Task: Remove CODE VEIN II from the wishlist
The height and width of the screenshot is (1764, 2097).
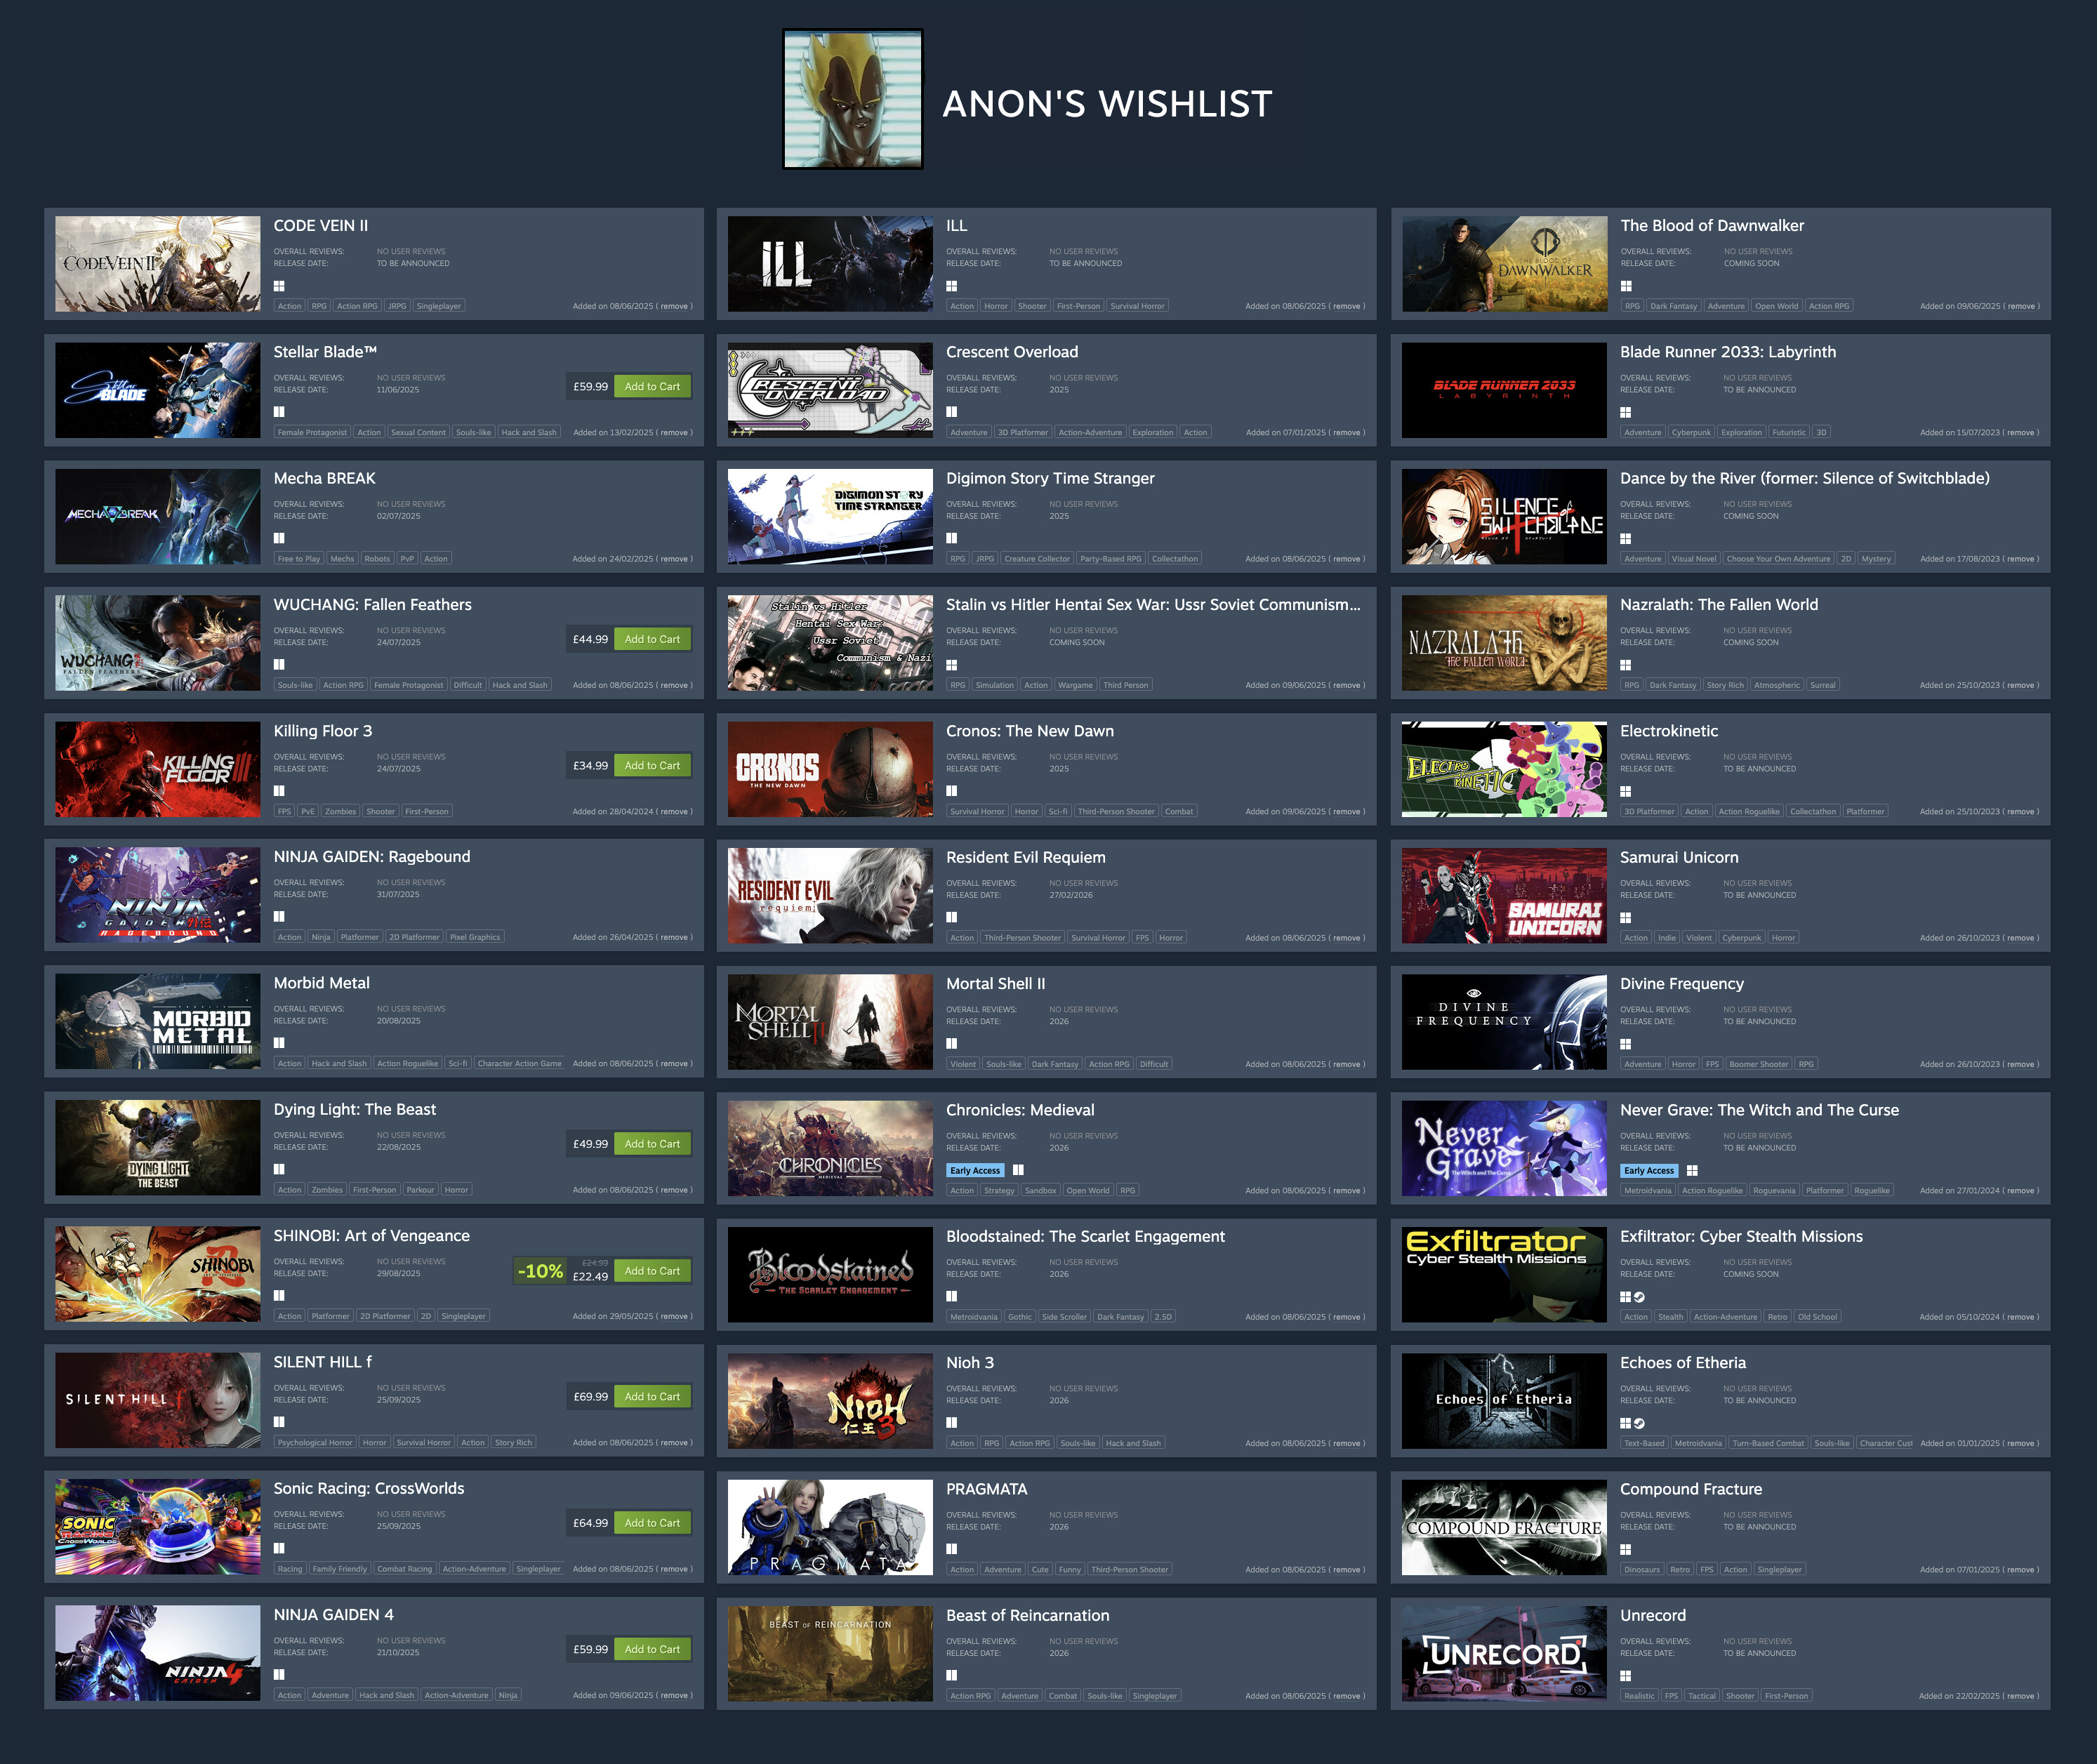Action: (674, 306)
